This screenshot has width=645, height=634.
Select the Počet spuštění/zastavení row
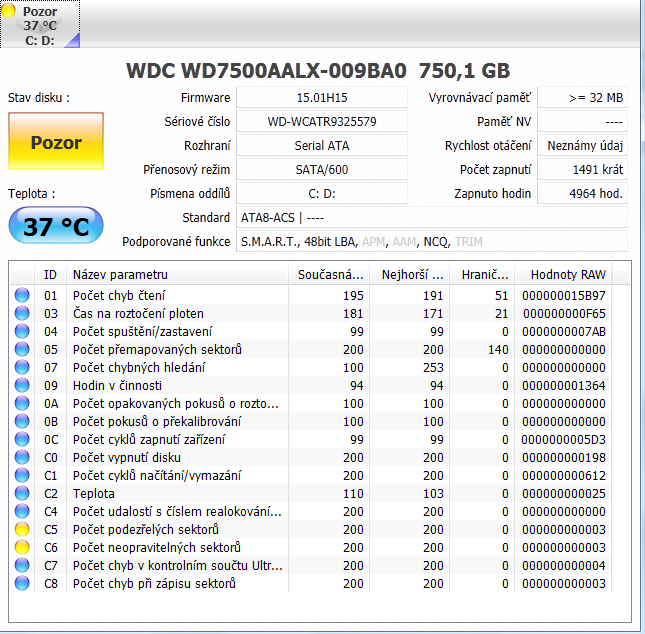point(311,331)
